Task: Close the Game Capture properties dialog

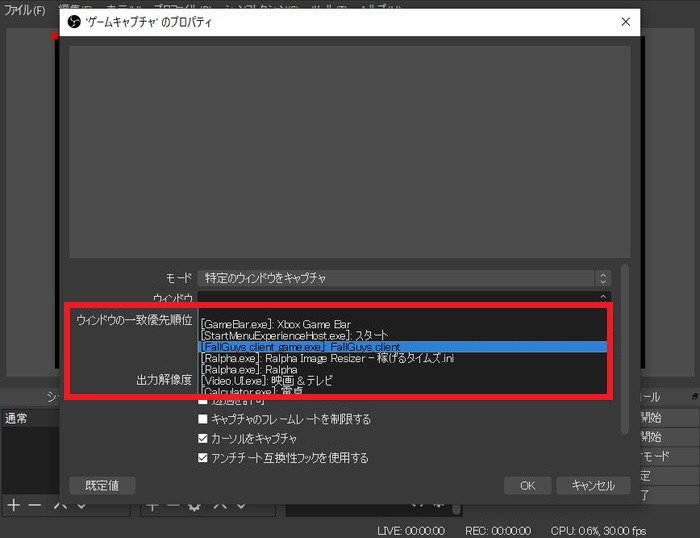Action: [x=625, y=21]
